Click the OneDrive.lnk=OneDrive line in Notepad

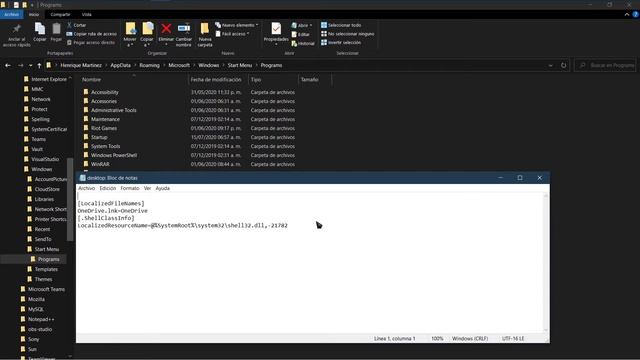pyautogui.click(x=113, y=211)
